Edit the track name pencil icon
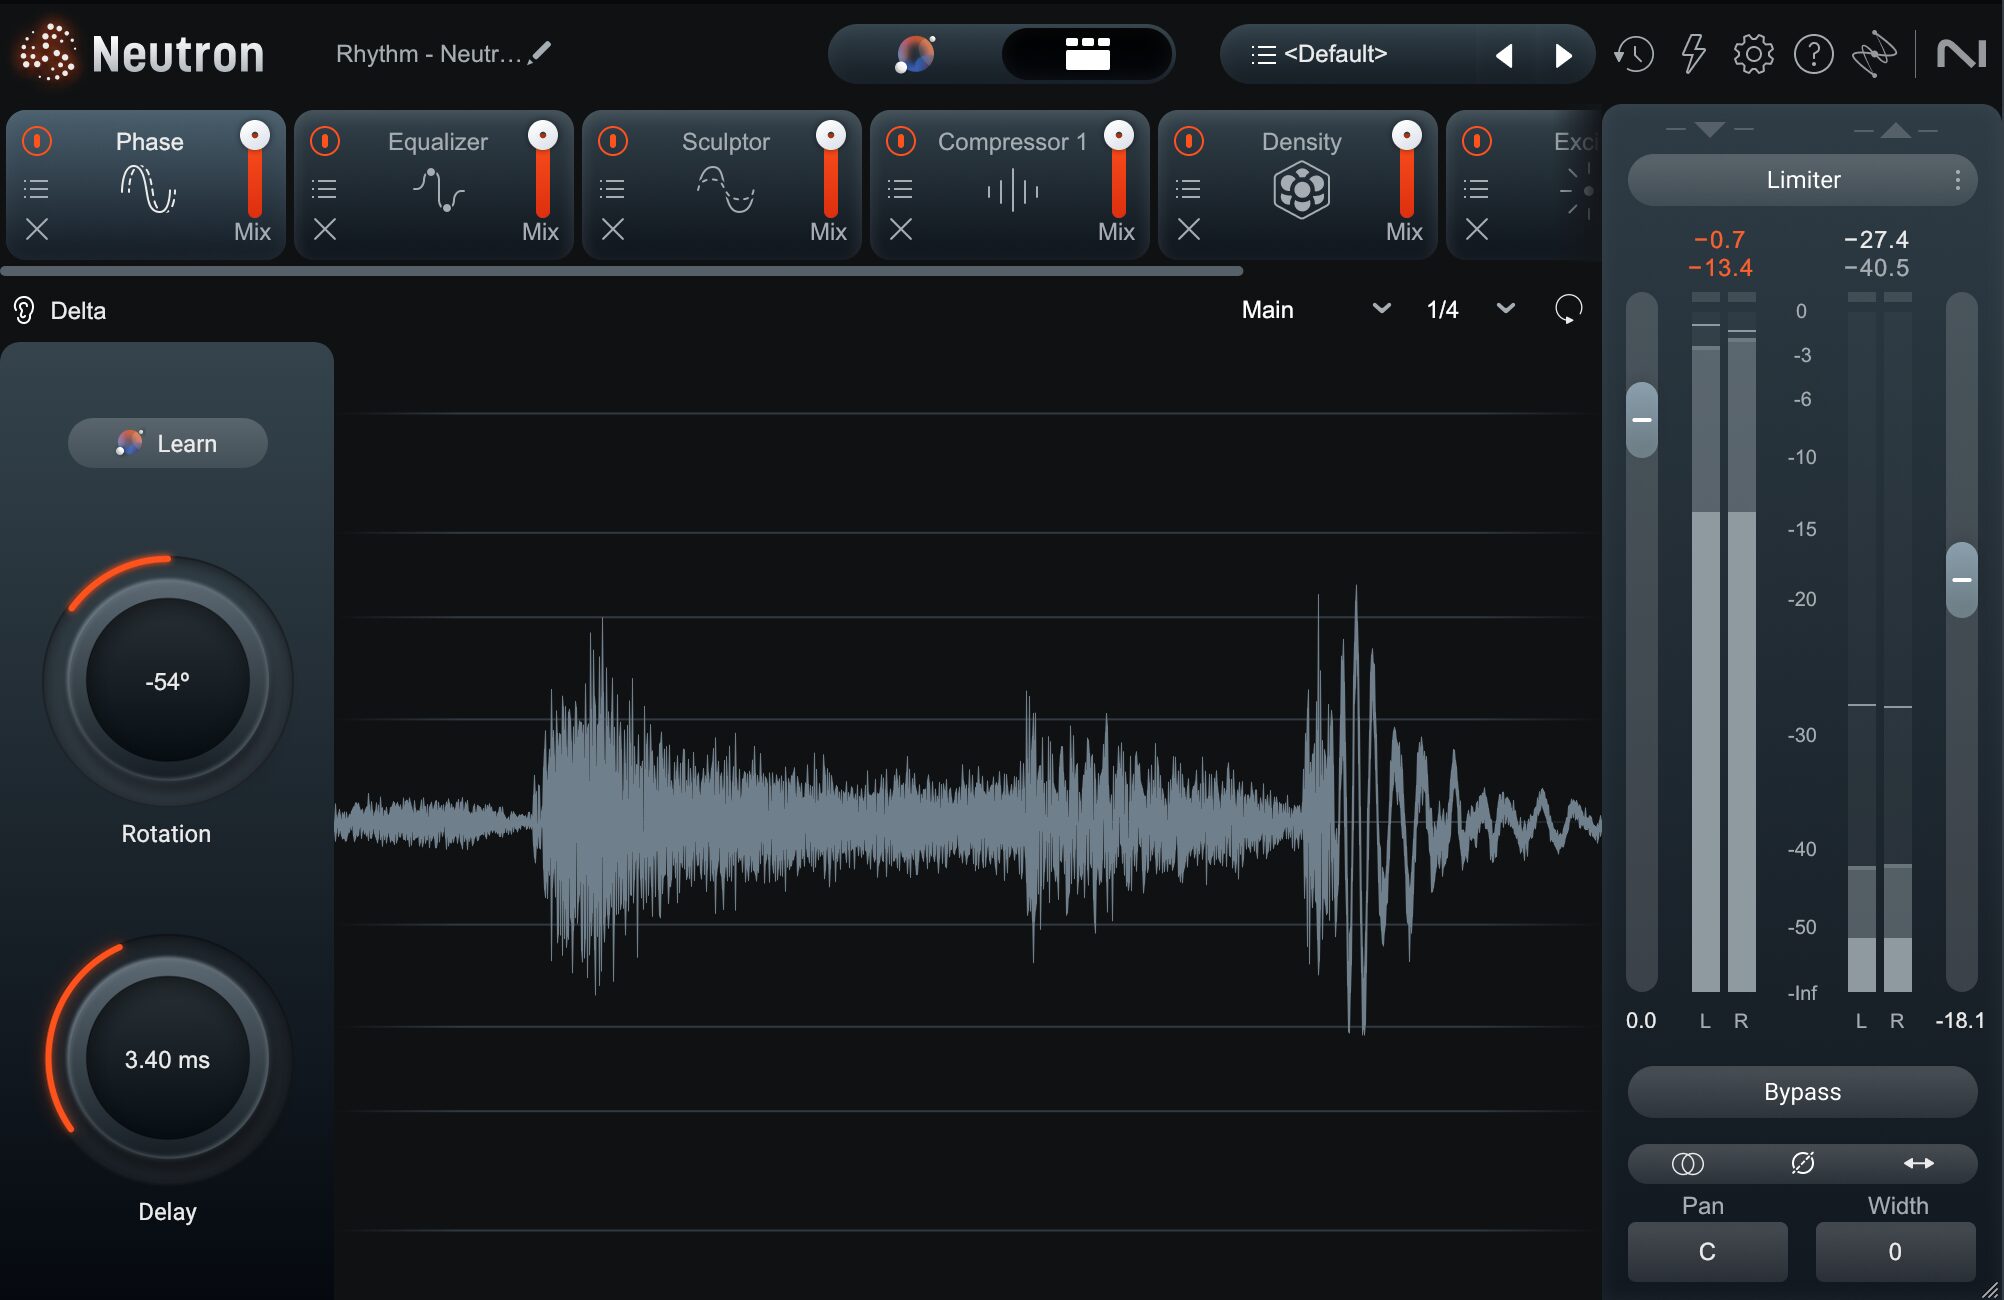 (x=540, y=53)
